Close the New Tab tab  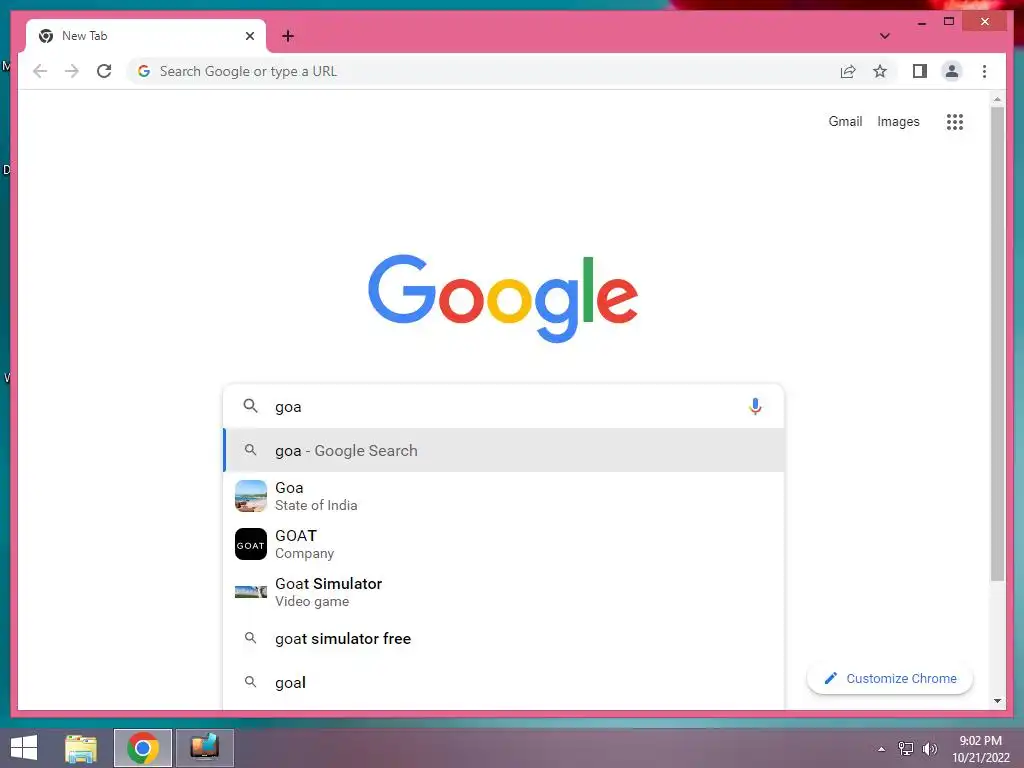[x=249, y=36]
